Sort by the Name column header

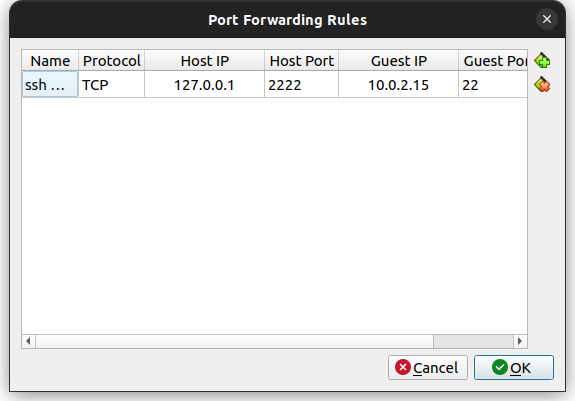pos(50,60)
